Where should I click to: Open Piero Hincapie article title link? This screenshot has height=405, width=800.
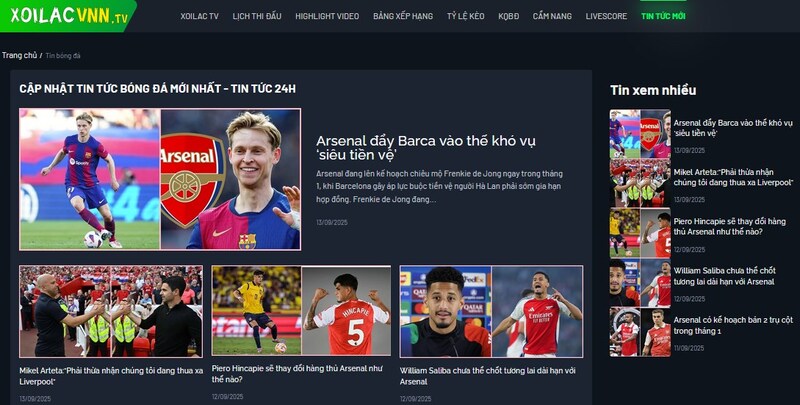coord(297,374)
